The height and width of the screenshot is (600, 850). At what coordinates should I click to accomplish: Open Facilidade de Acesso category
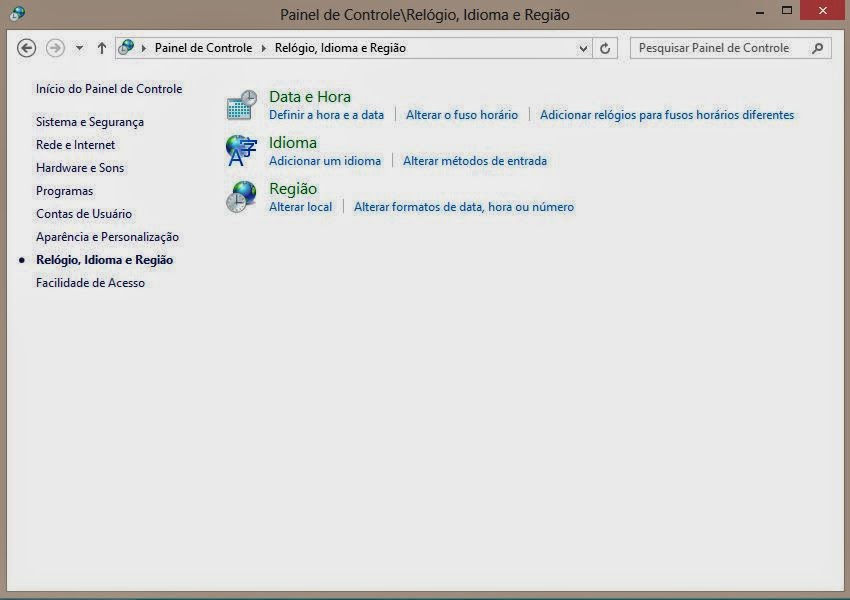coord(91,283)
